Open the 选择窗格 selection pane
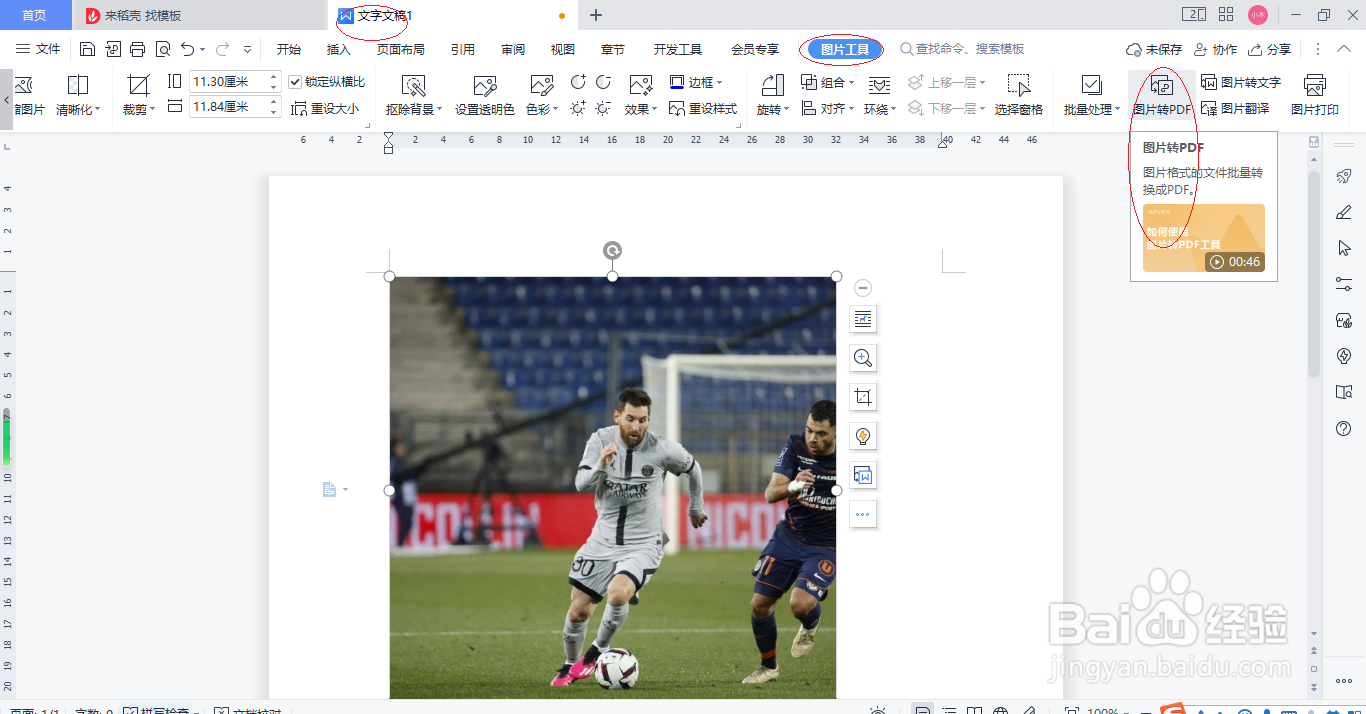Screen dimensions: 1366x714 1019,96
